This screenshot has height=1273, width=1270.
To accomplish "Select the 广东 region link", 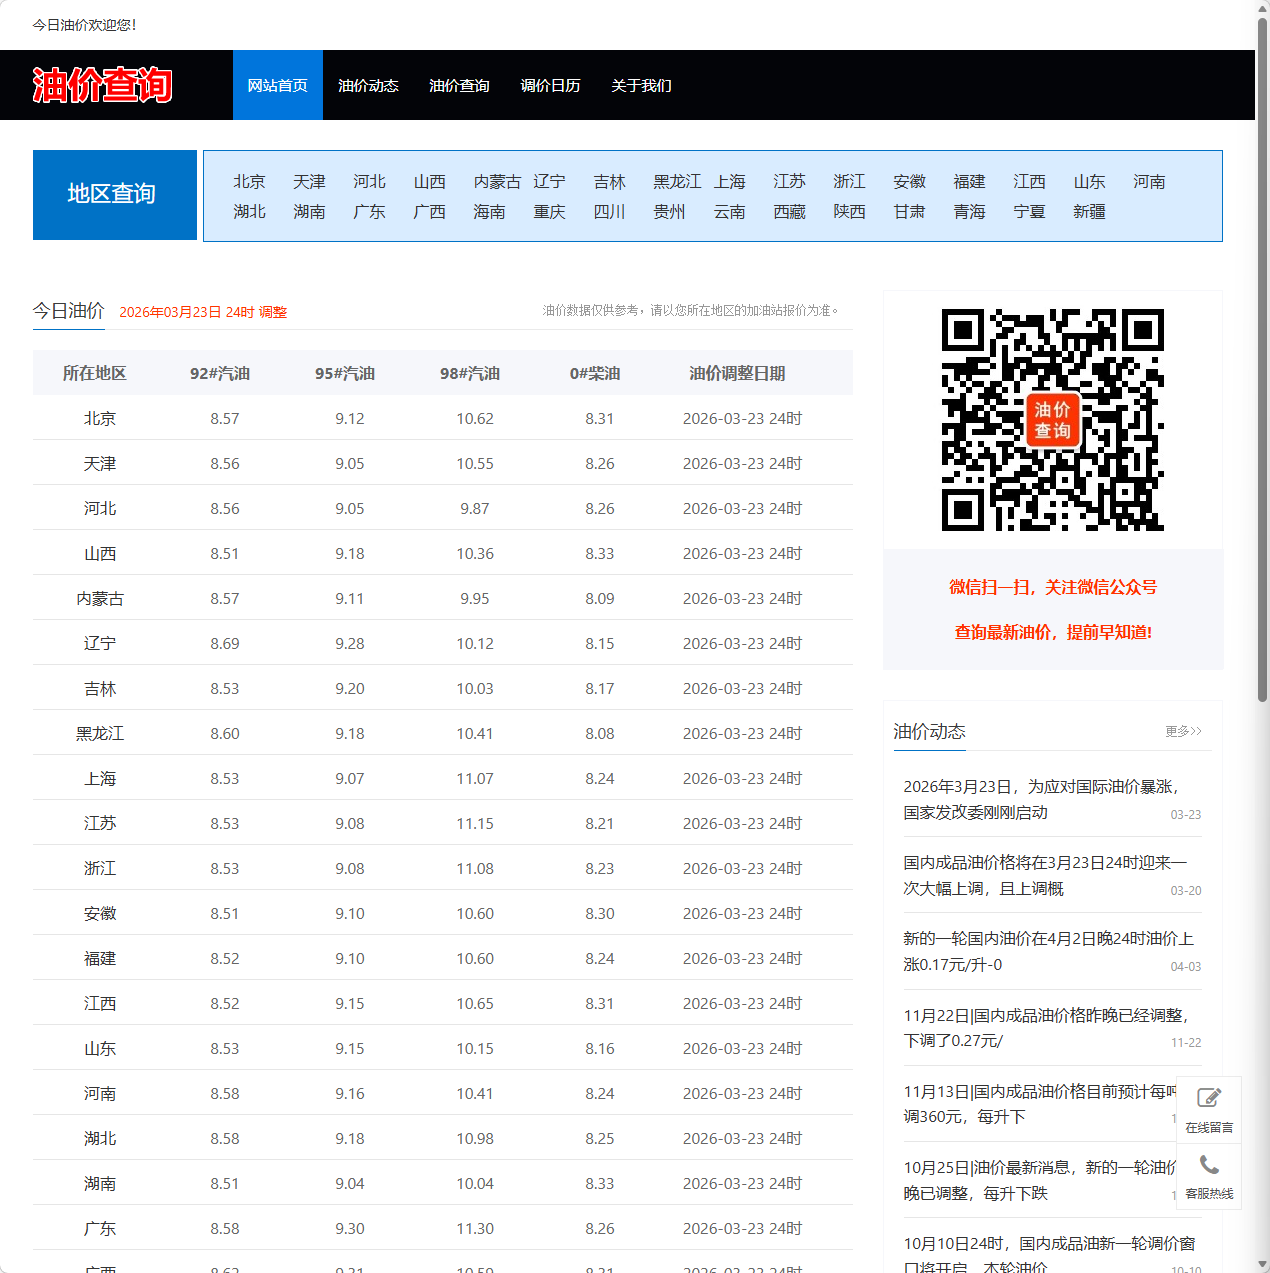I will point(369,211).
